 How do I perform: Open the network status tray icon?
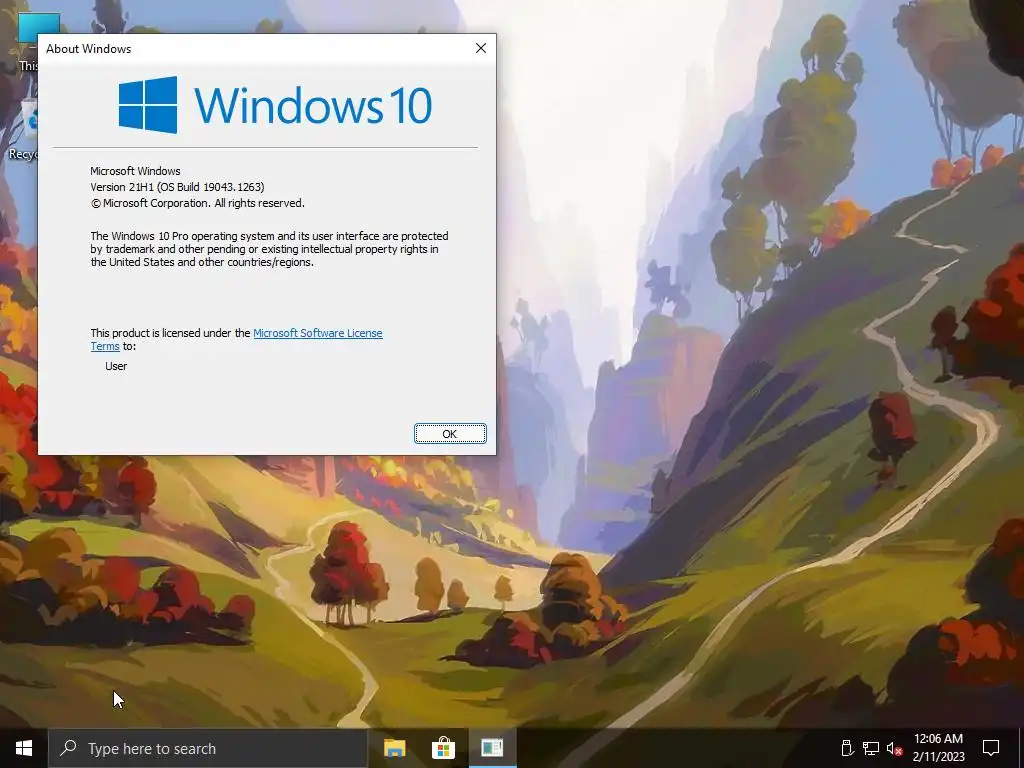point(871,748)
